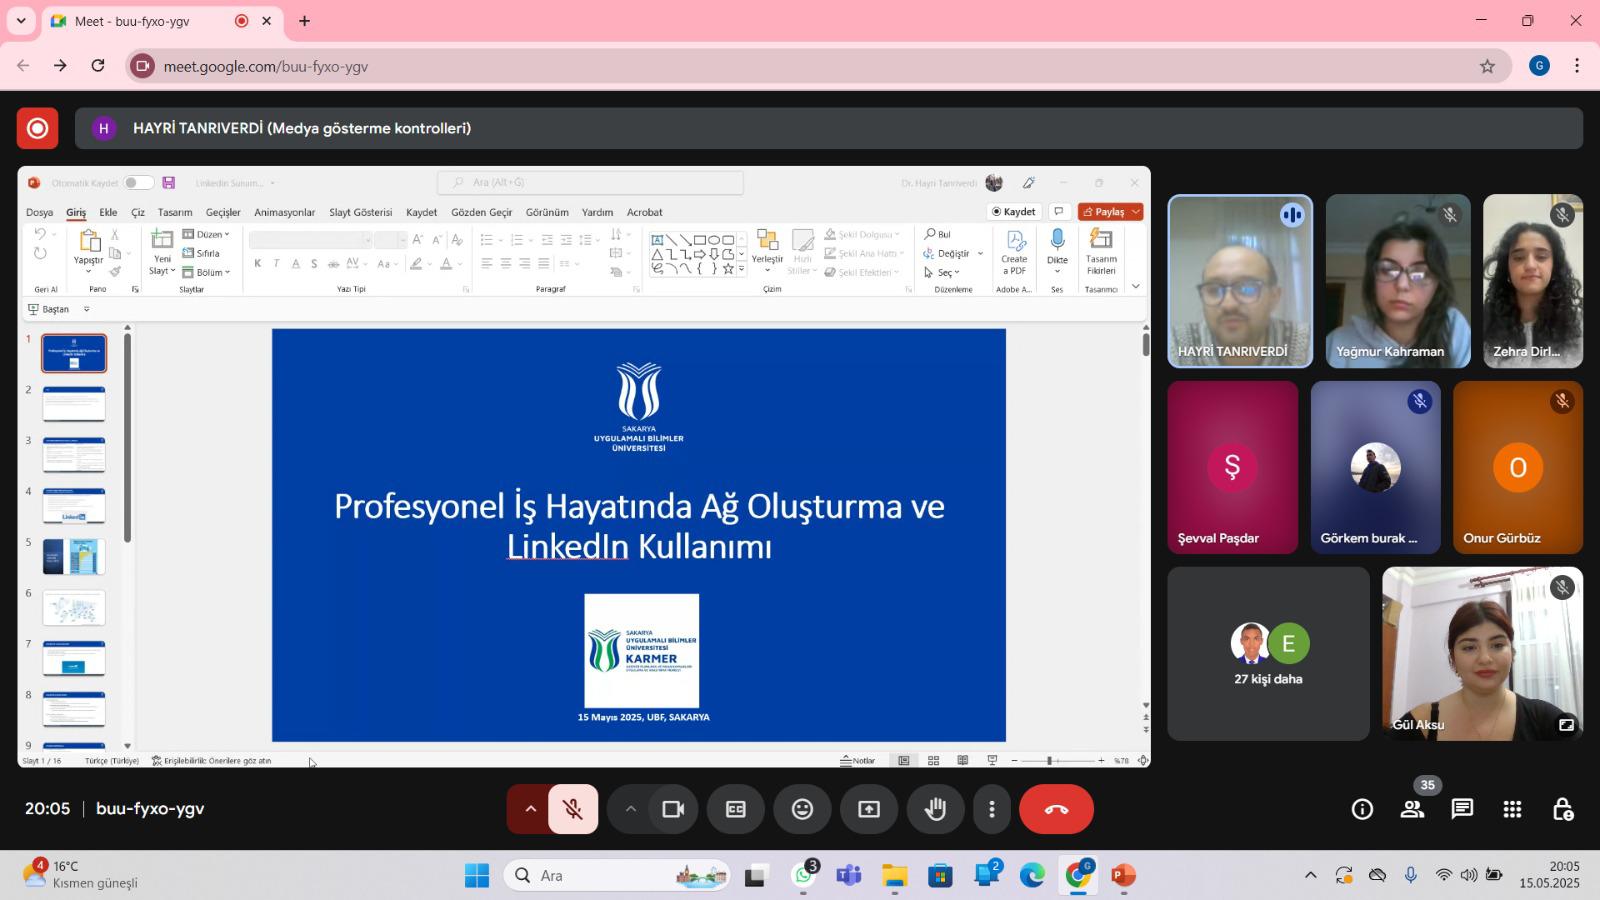Toggle closed captions in Meet
The width and height of the screenshot is (1600, 900).
(736, 809)
